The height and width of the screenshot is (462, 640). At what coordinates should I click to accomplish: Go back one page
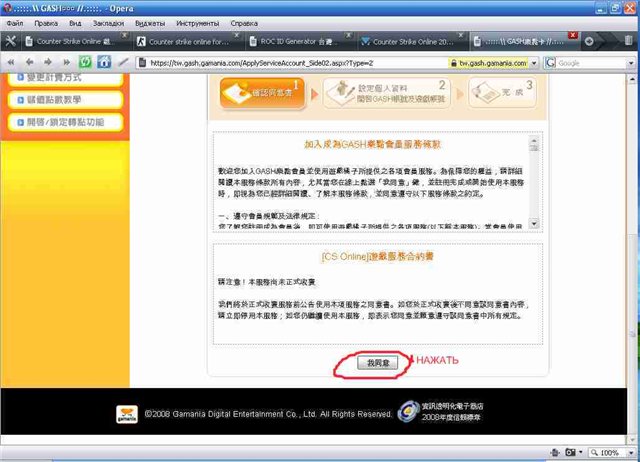(29, 62)
